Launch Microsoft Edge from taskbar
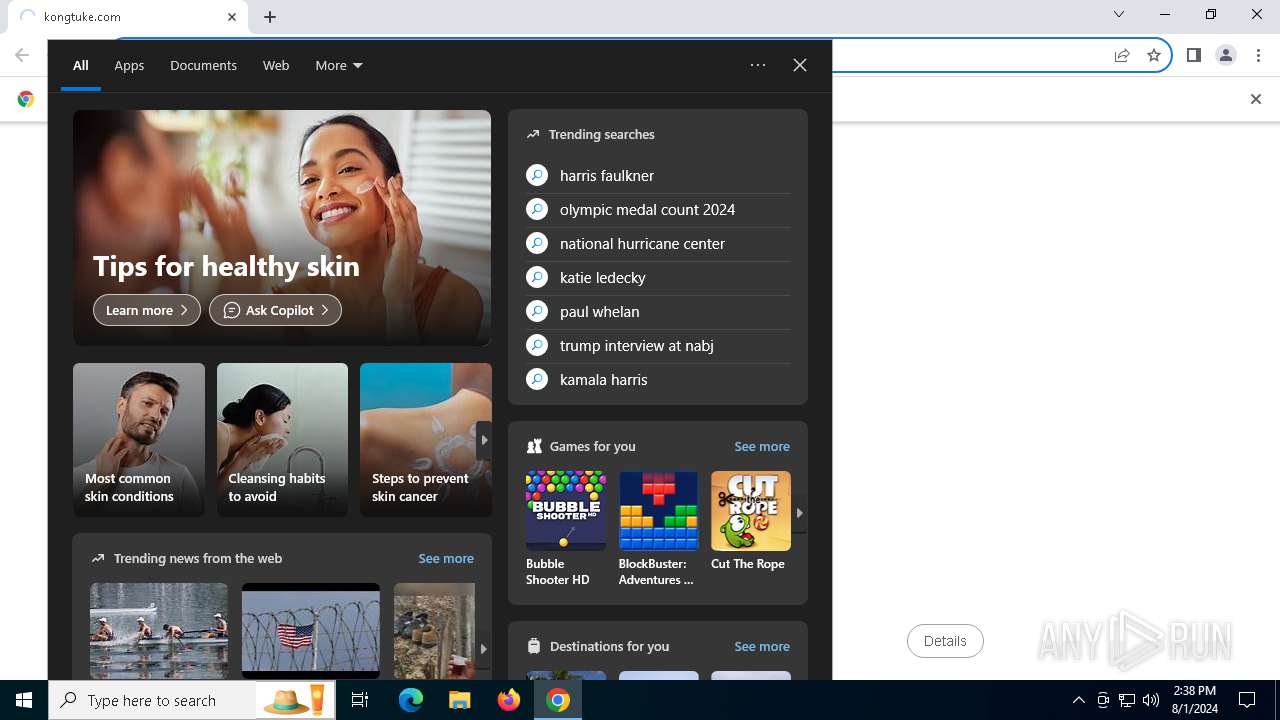Viewport: 1280px width, 720px height. [x=411, y=700]
